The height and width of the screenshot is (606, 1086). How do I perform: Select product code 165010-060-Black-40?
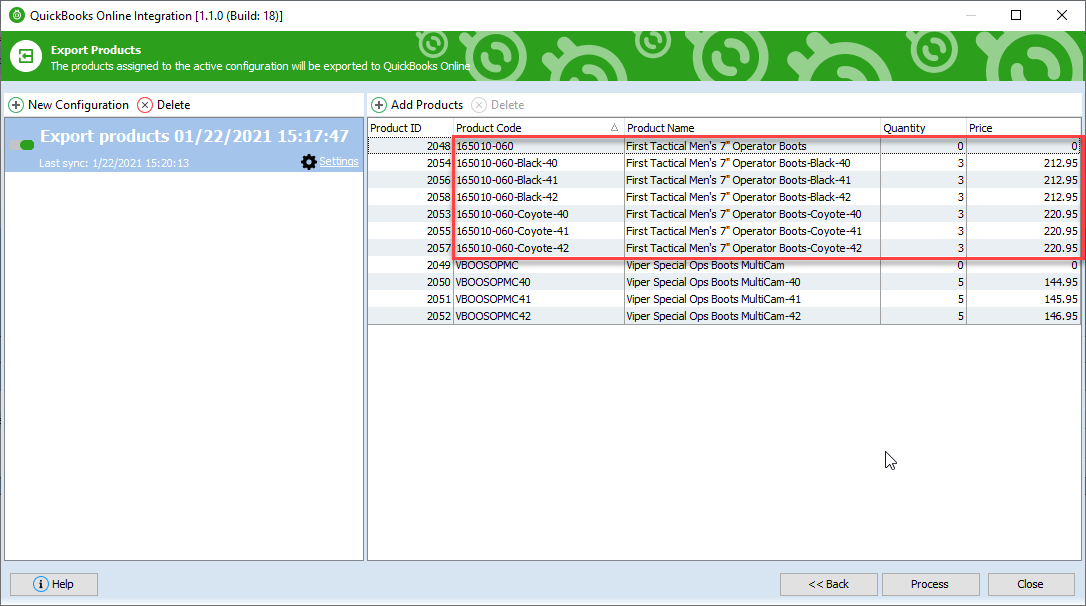506,163
